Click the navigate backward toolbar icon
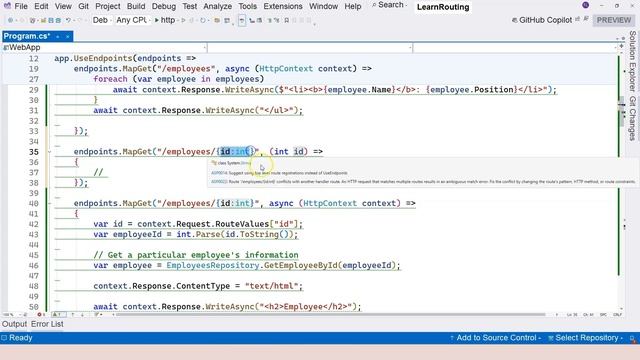The width and height of the screenshot is (640, 360). (x=11, y=20)
